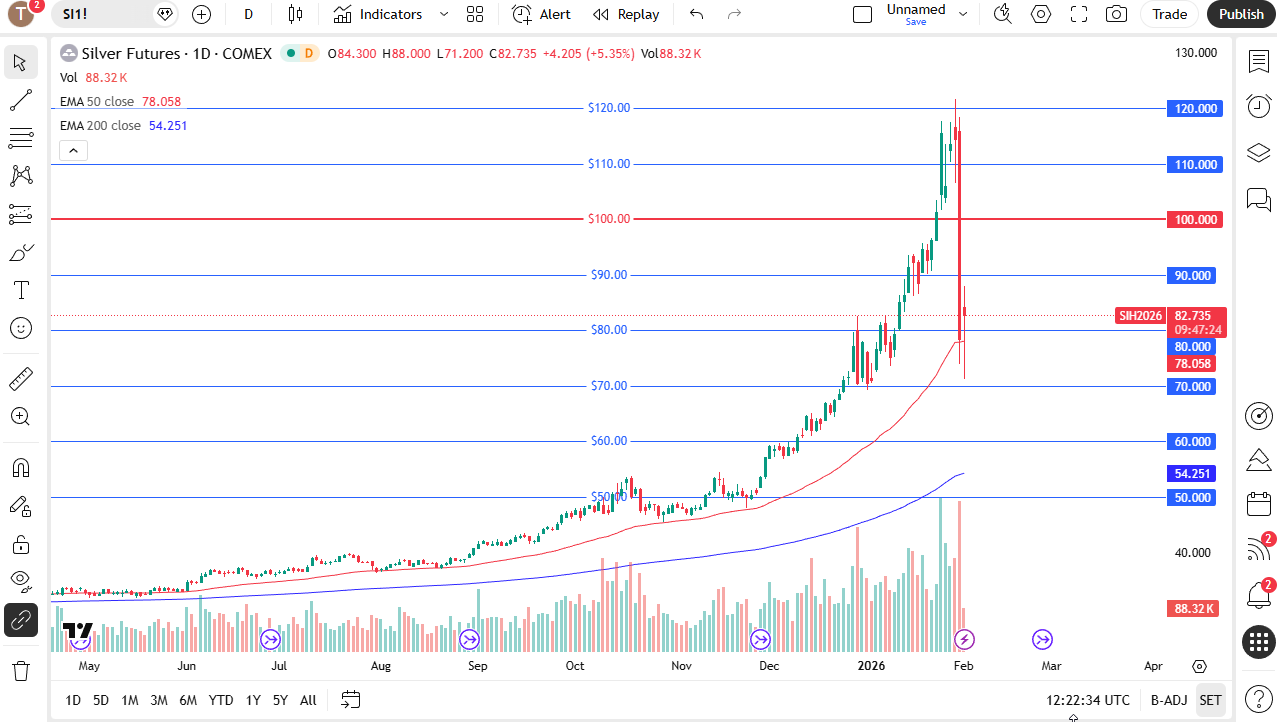The image size is (1277, 722).
Task: Open forecasting and measurement tools
Action: (x=20, y=214)
